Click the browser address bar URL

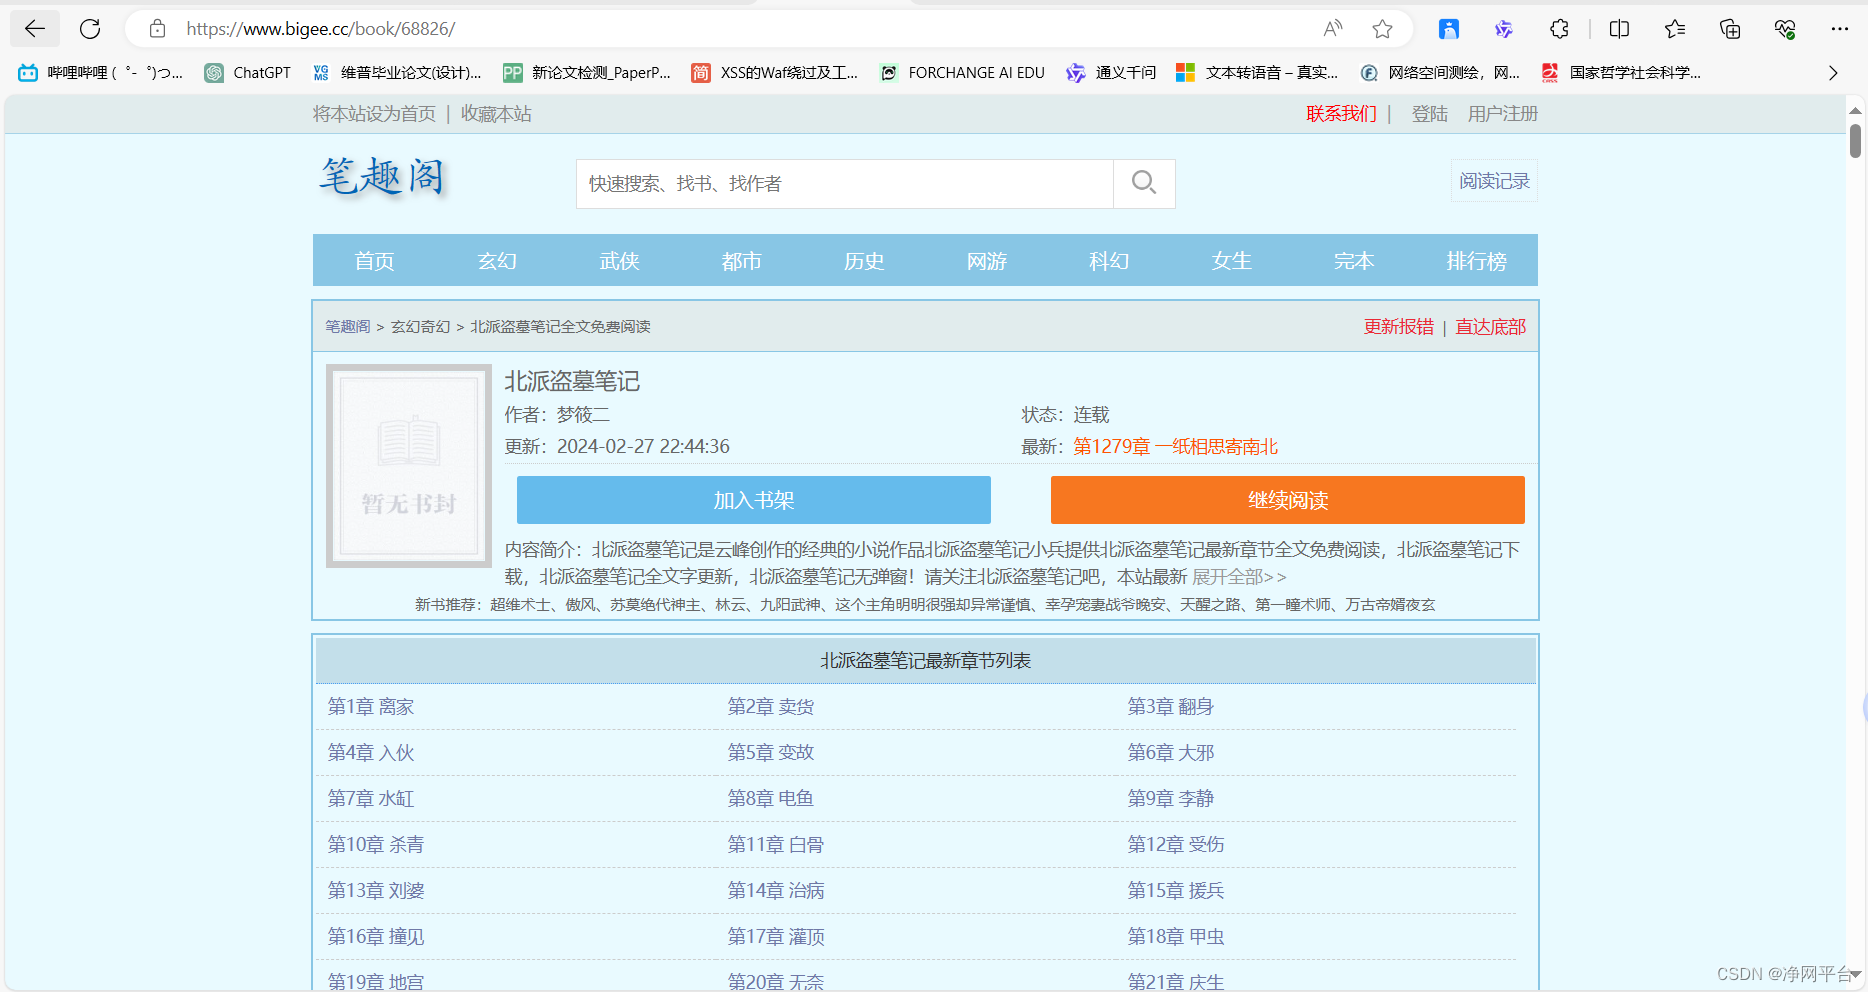pos(320,29)
